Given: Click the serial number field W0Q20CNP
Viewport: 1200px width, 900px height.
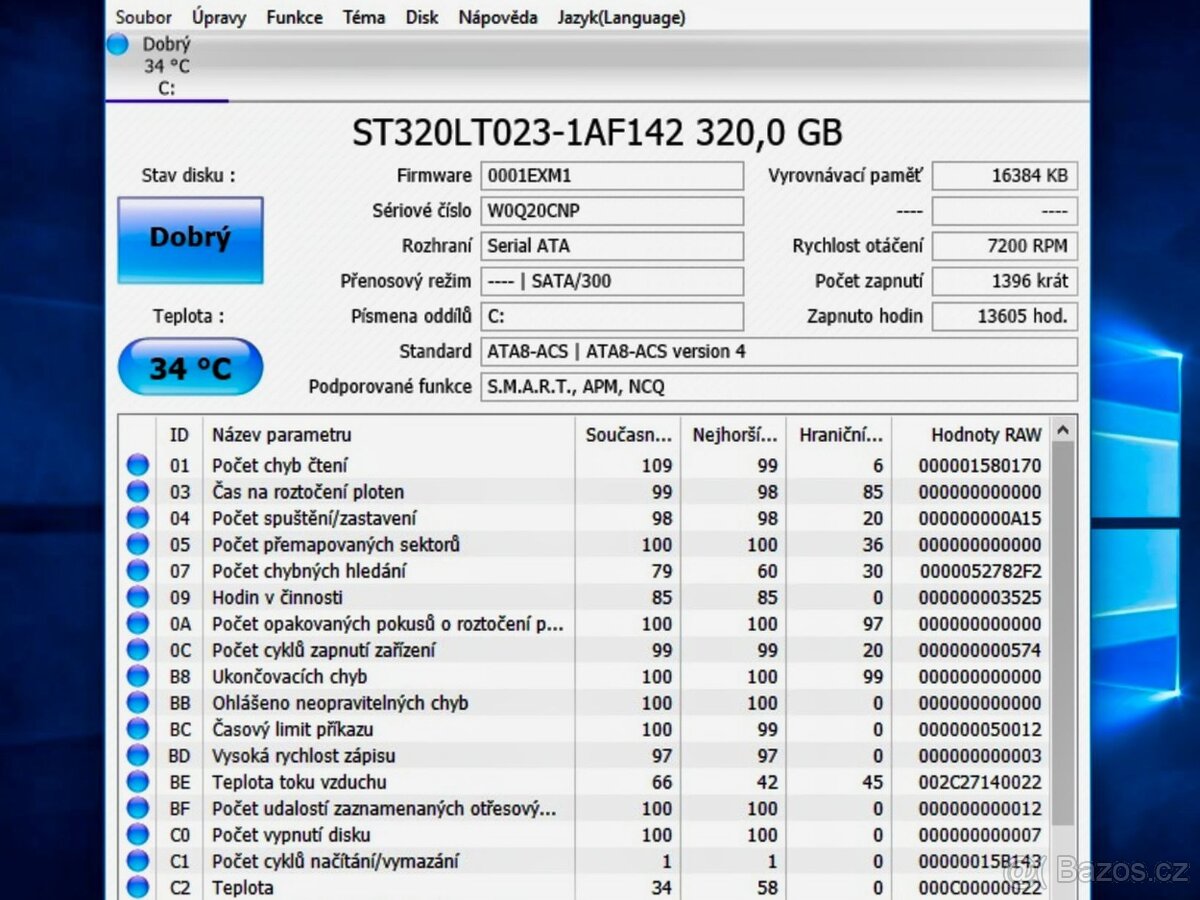Looking at the screenshot, I should (x=612, y=211).
